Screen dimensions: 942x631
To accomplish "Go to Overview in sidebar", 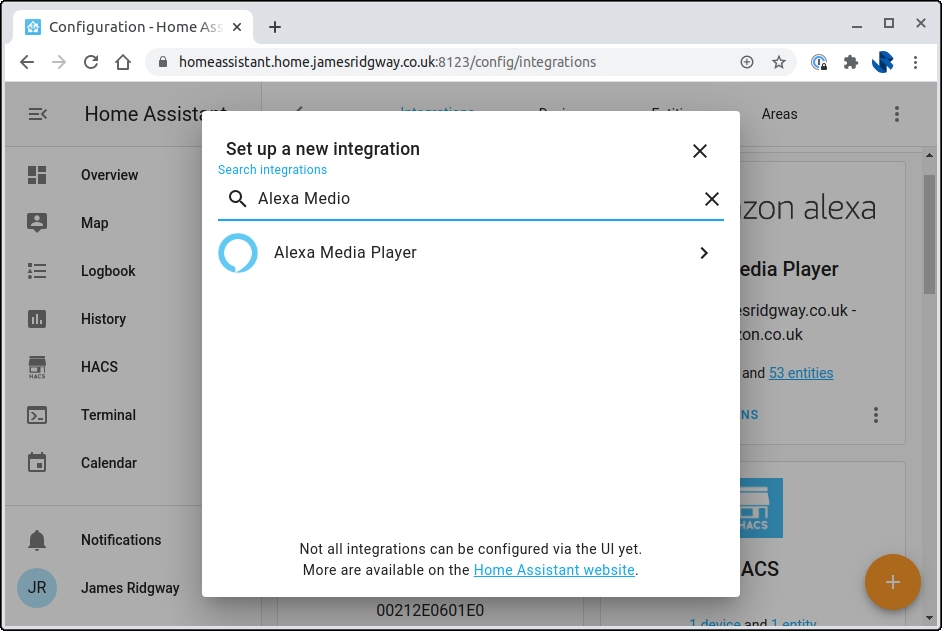I will [x=109, y=175].
